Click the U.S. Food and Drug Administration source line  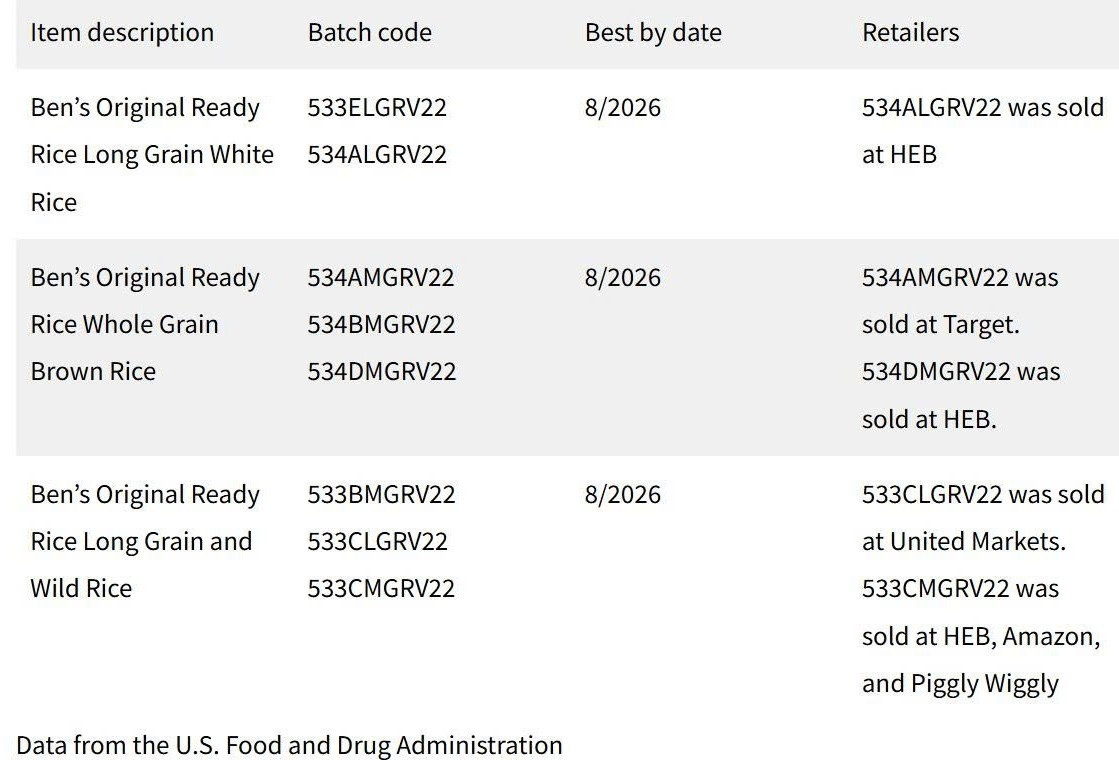pos(289,745)
